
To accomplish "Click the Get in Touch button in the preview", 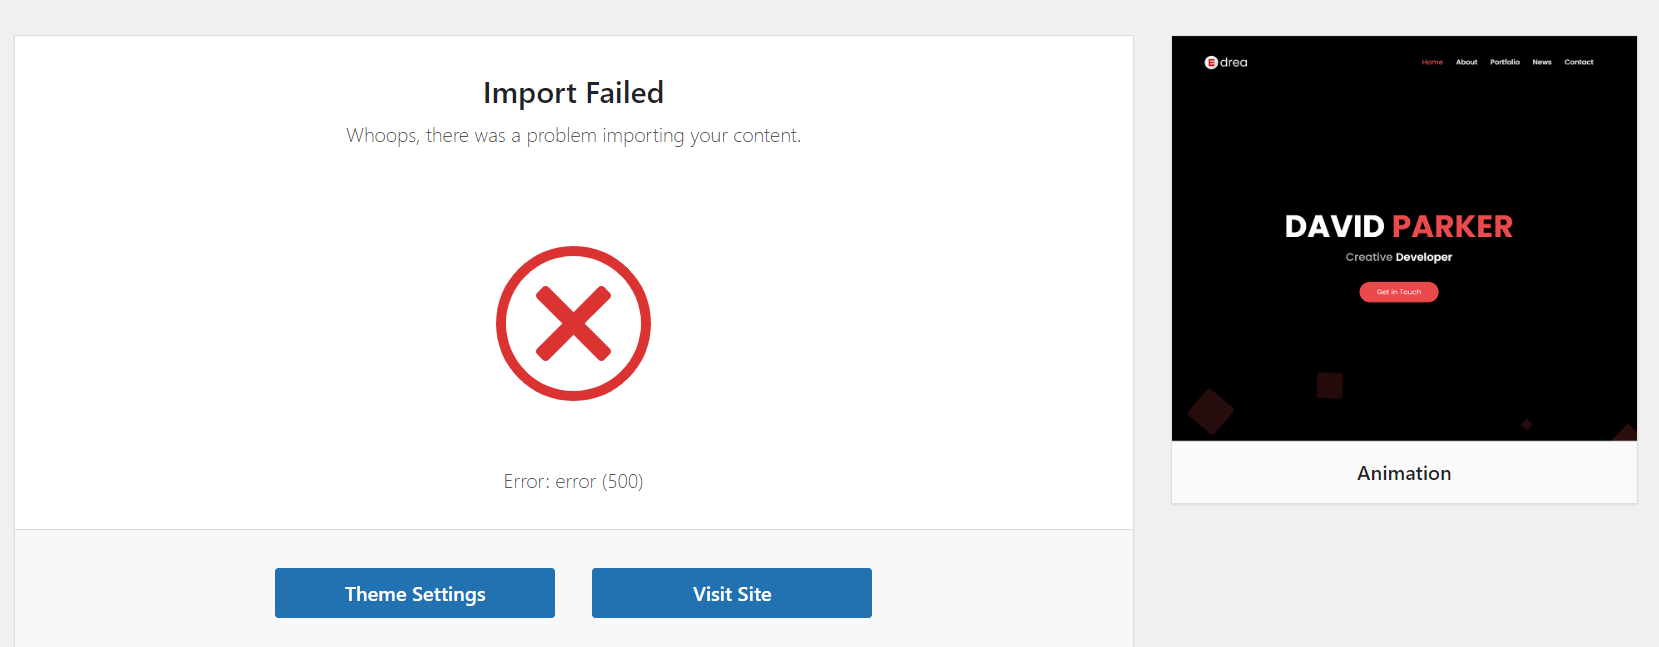I will (1399, 292).
